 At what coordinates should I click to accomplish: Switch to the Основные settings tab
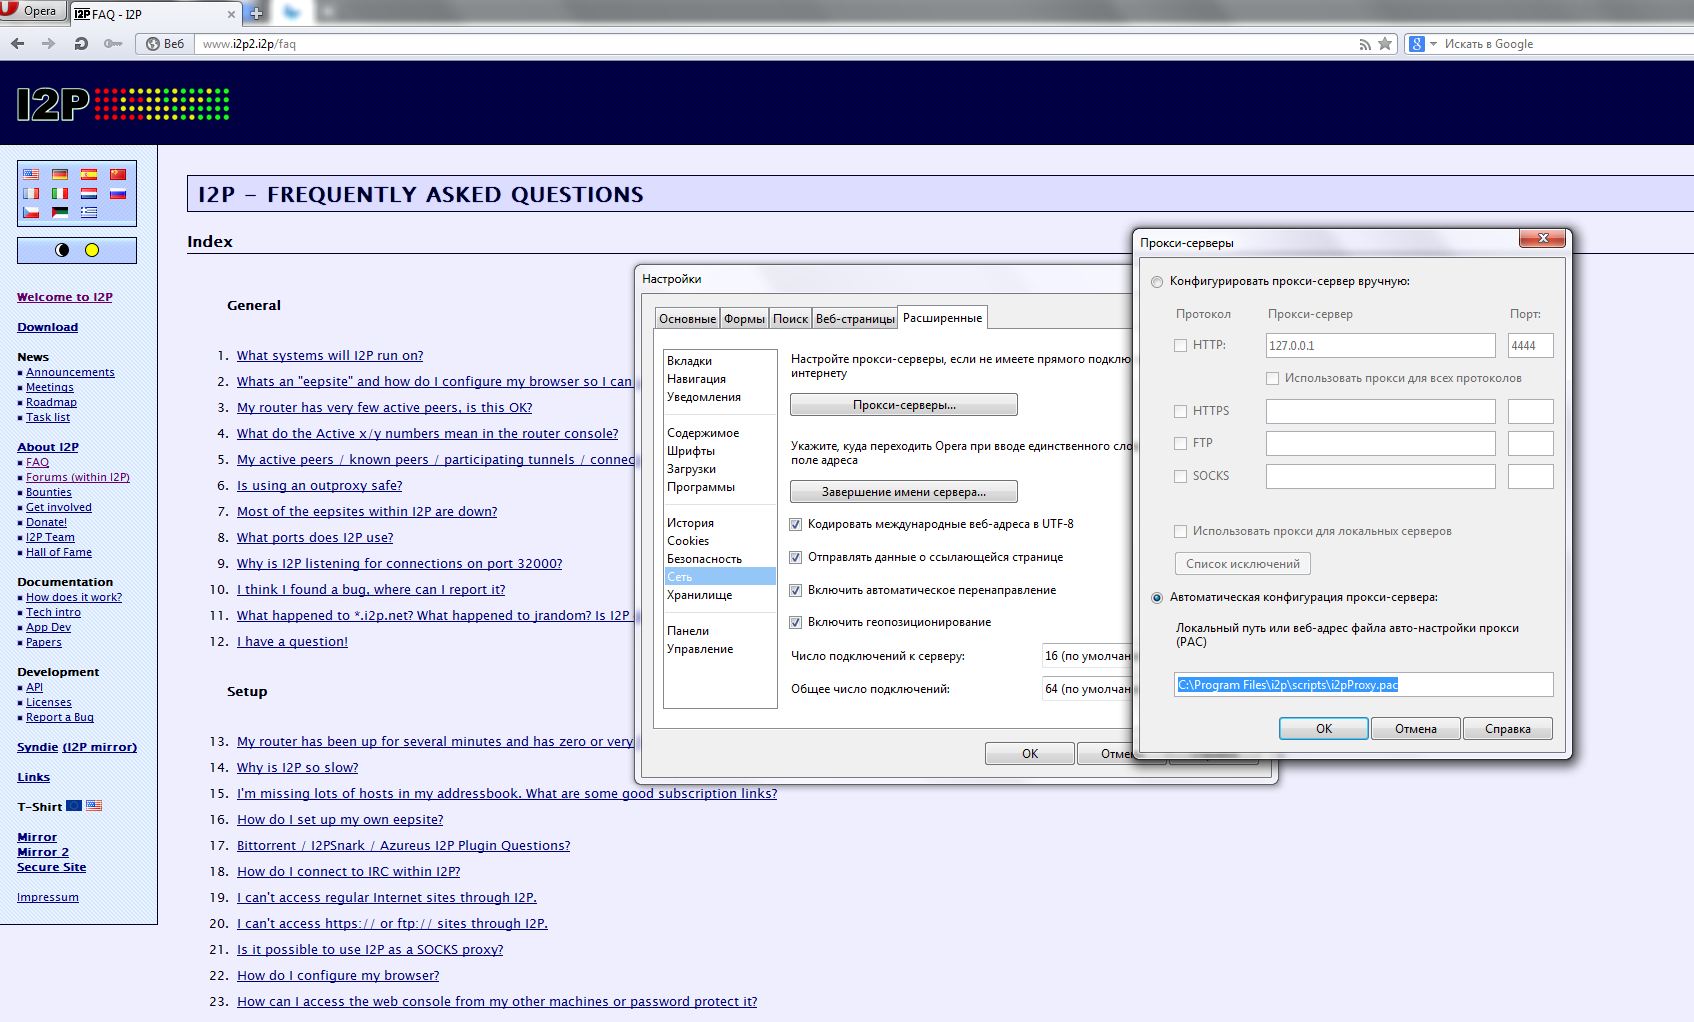[687, 319]
